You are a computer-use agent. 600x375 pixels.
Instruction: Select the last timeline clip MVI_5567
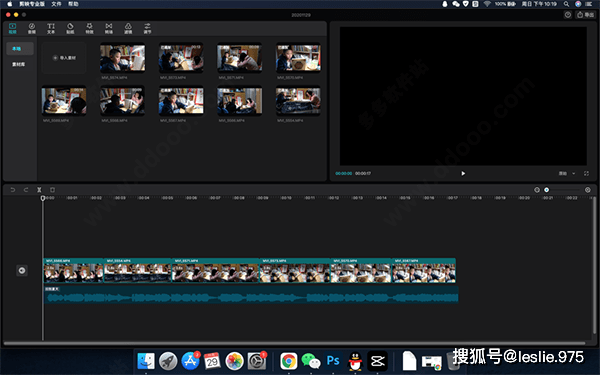click(424, 271)
